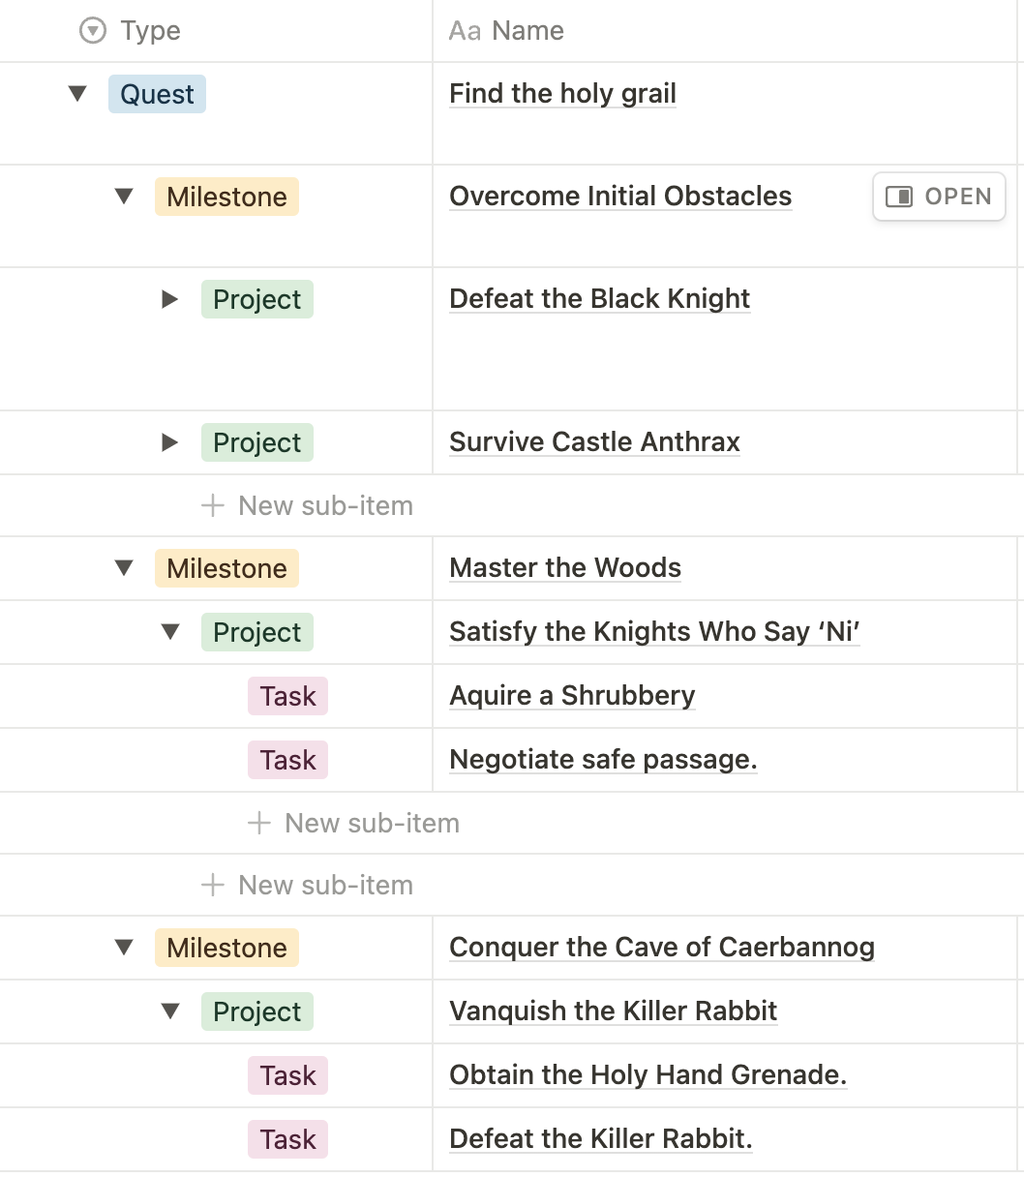Screen dimensions: 1024x1179
Task: Collapse Satisfy the Knights Who Say 'Ni' project
Action: [171, 632]
